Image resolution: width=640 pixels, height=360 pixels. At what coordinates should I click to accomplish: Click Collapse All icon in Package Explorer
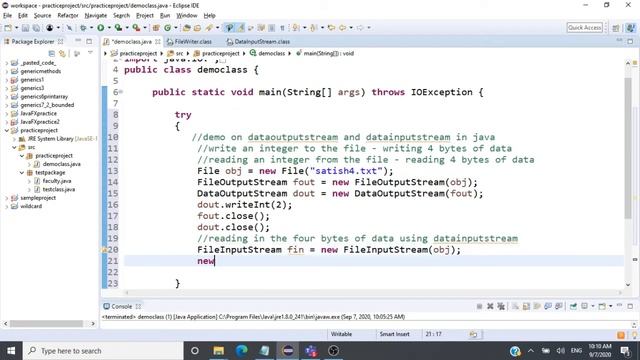(51, 53)
